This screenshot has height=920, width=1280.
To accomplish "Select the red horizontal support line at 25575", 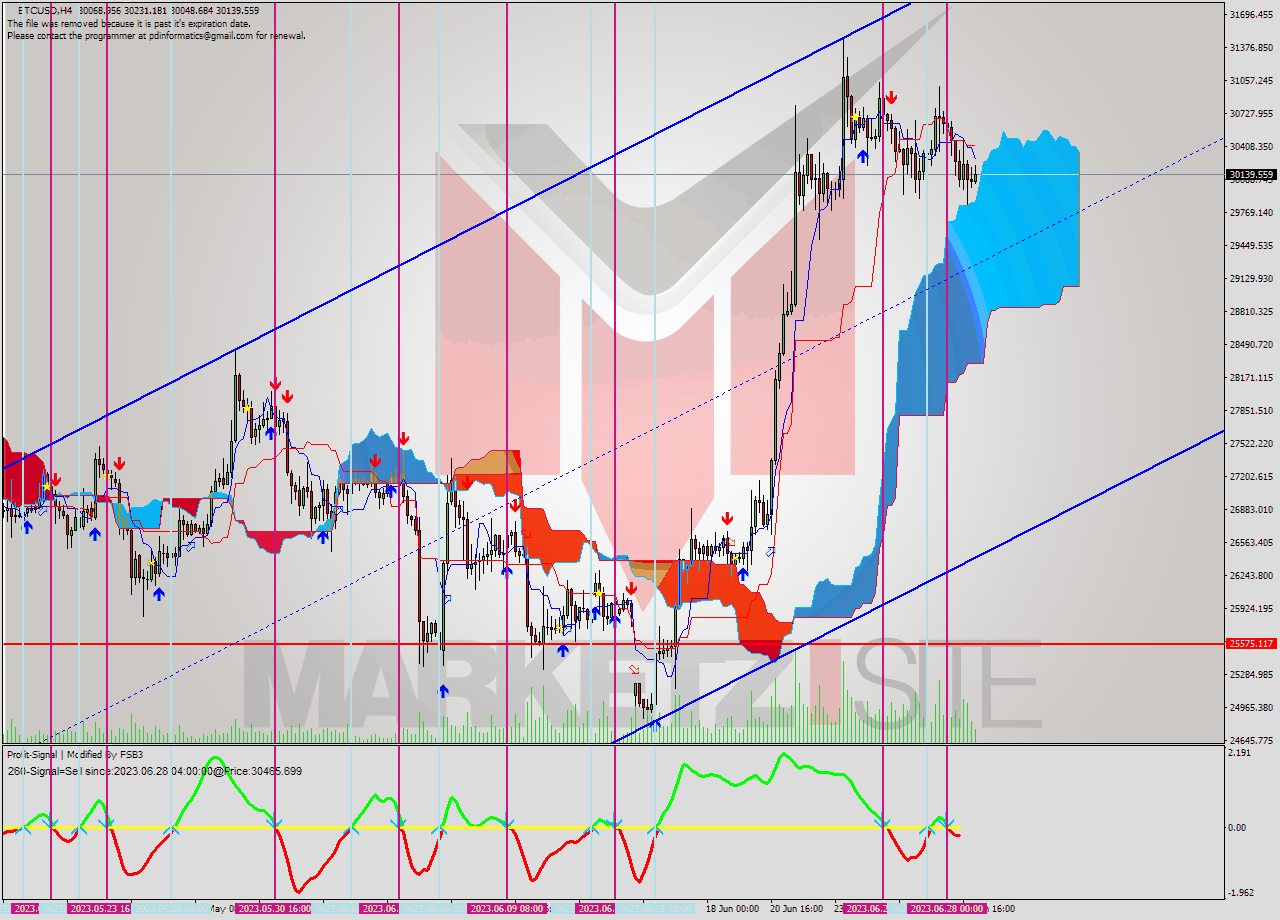I will tap(612, 644).
